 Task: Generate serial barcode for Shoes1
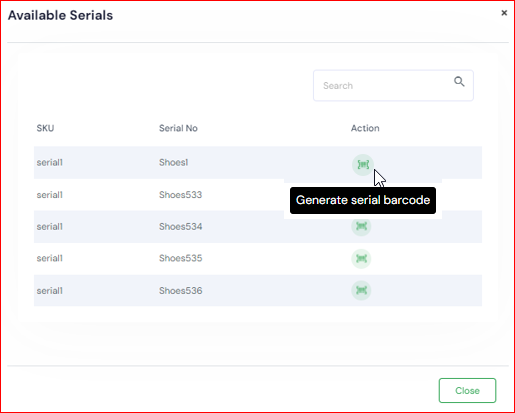(x=363, y=165)
